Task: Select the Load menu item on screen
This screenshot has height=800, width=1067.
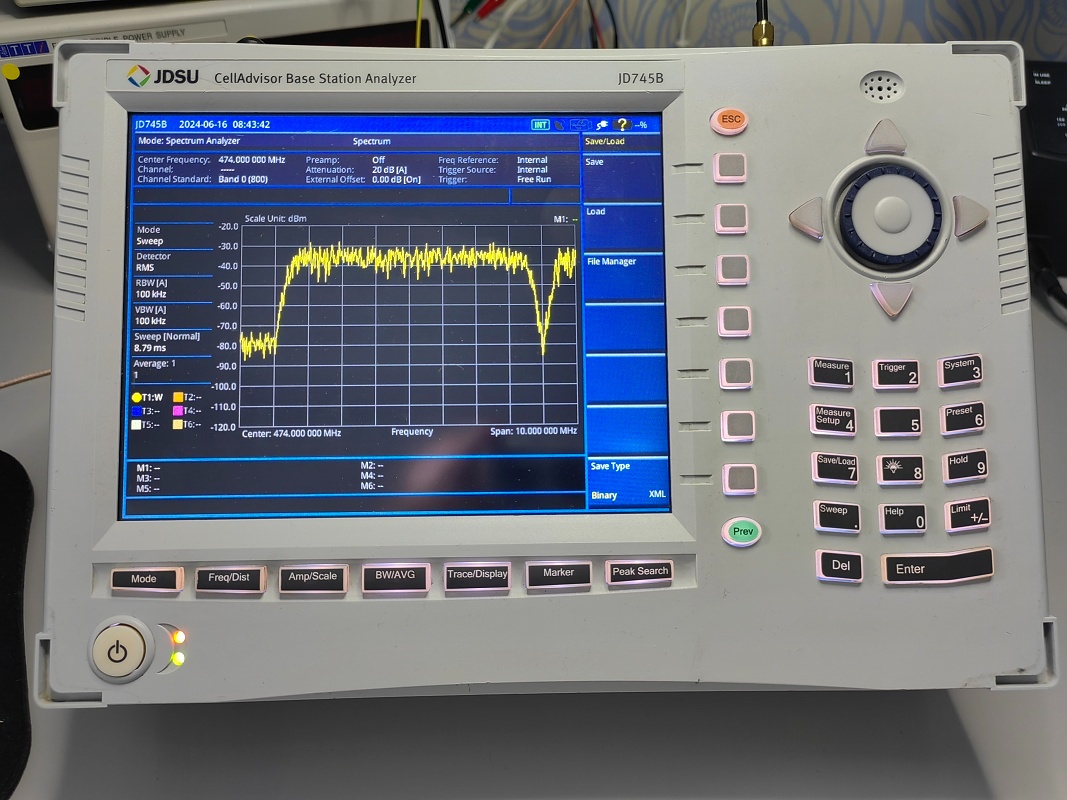Action: 623,227
